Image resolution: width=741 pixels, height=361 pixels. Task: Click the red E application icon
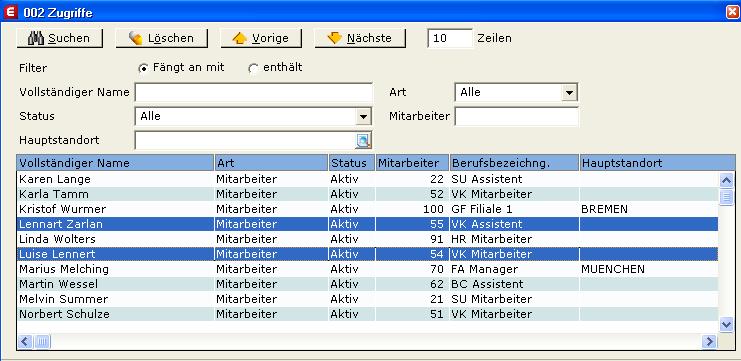[10, 12]
